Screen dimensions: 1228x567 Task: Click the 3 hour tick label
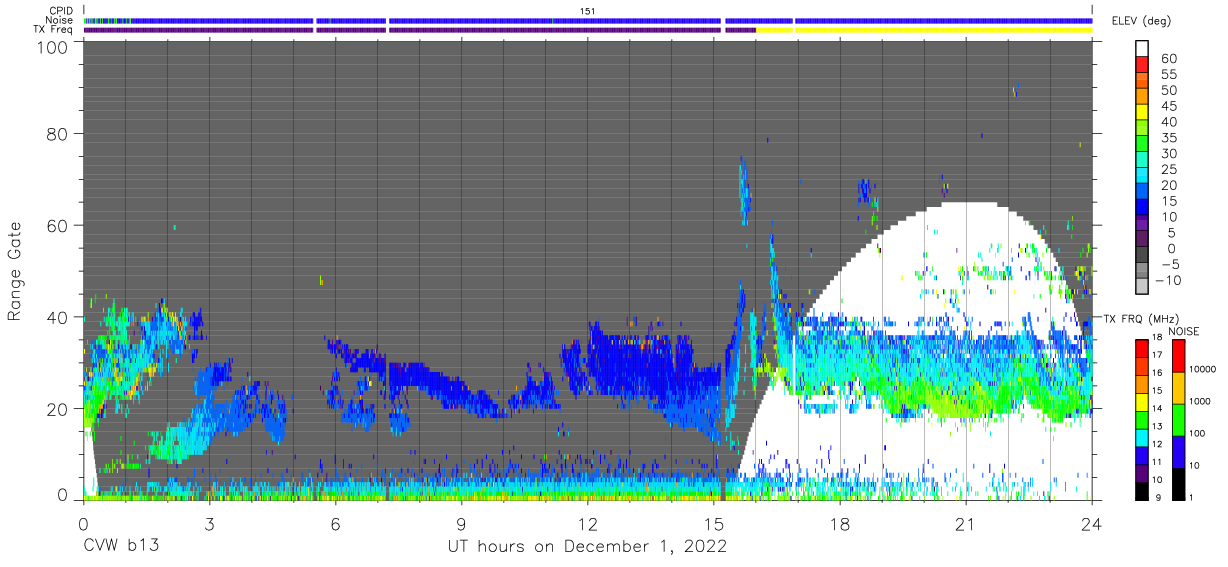(x=209, y=524)
